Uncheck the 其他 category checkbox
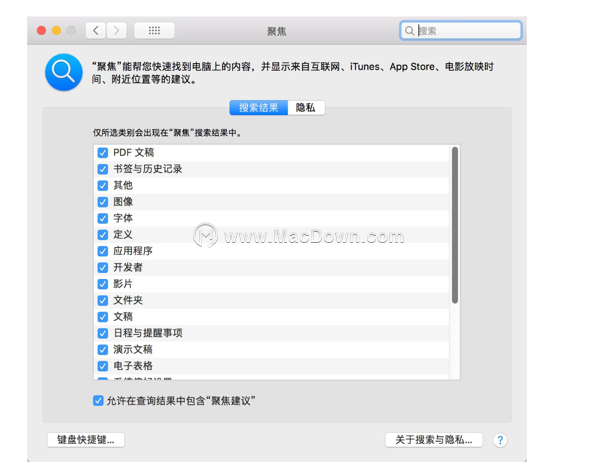 click(103, 185)
